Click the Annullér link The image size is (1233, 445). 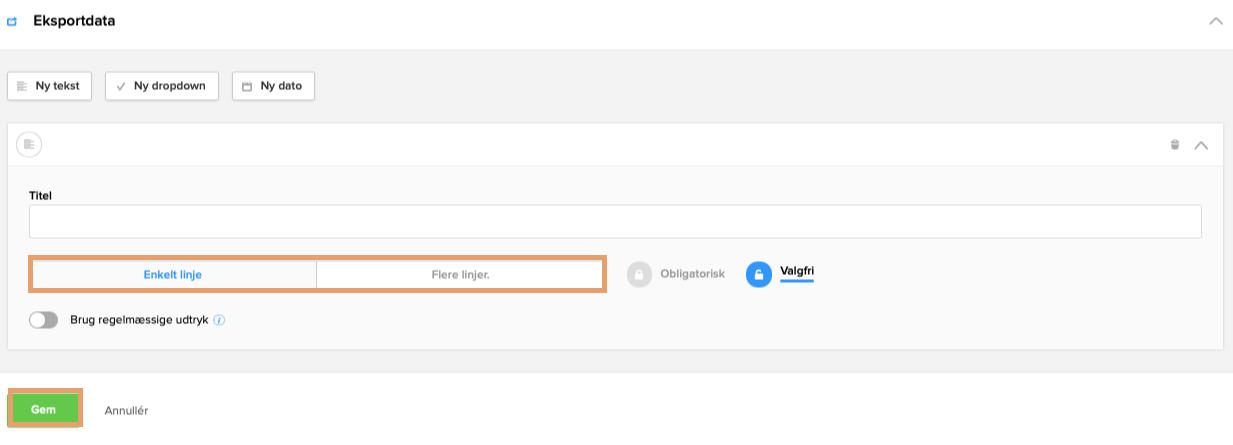[126, 410]
